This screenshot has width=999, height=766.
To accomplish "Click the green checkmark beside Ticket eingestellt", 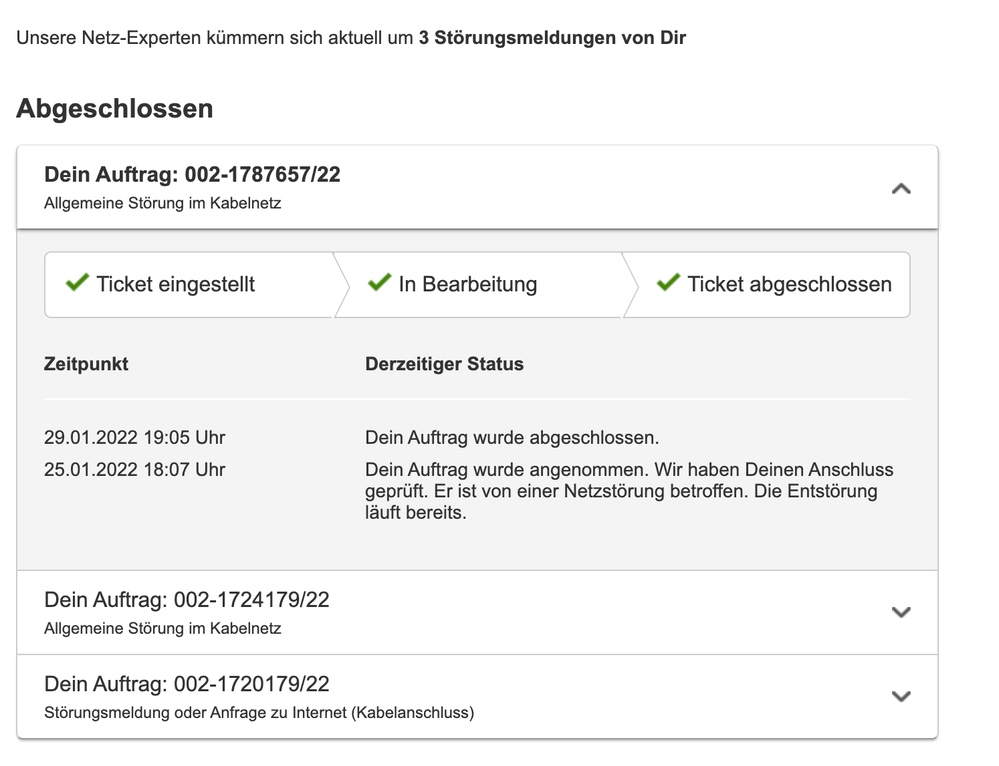I will (x=77, y=284).
